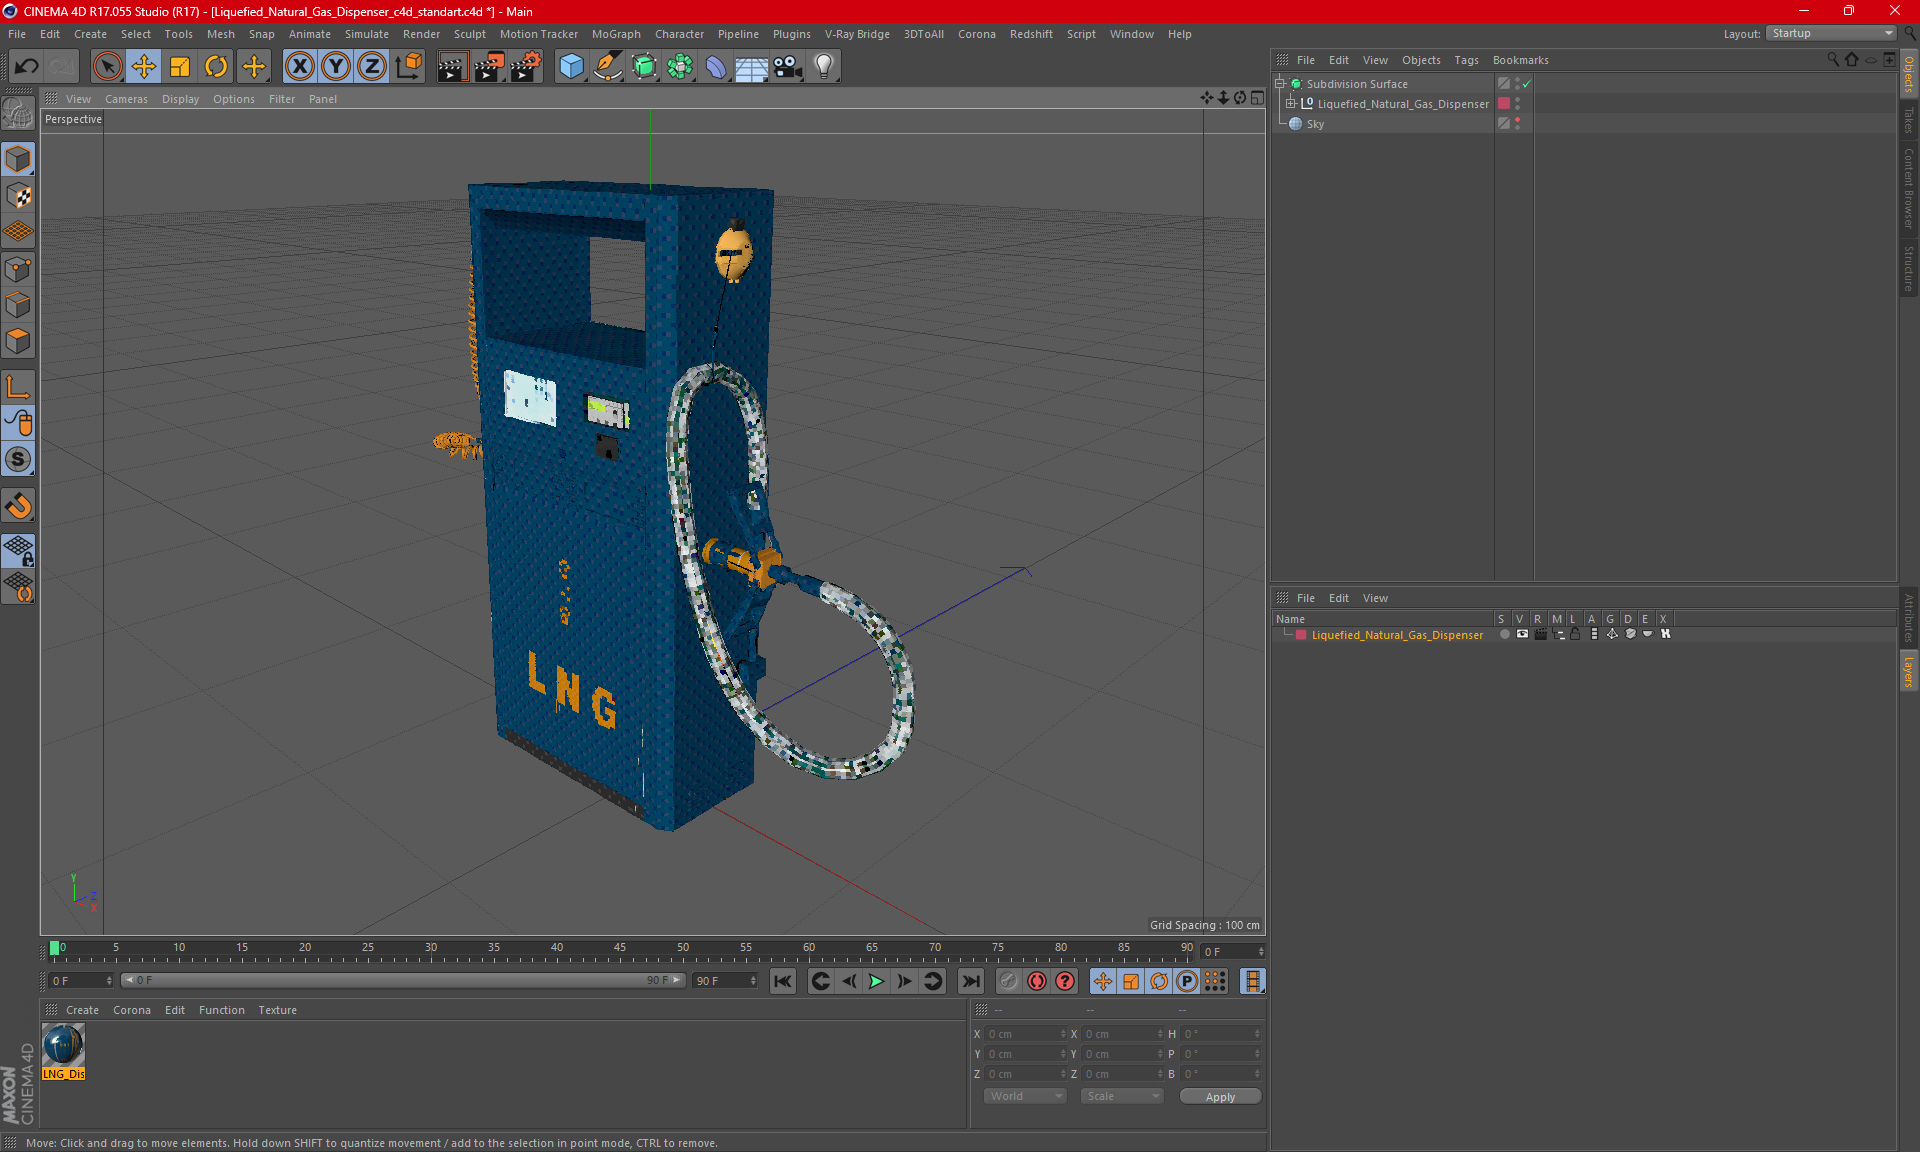Select the Live Selection tool
Image resolution: width=1920 pixels, height=1152 pixels.
107,67
